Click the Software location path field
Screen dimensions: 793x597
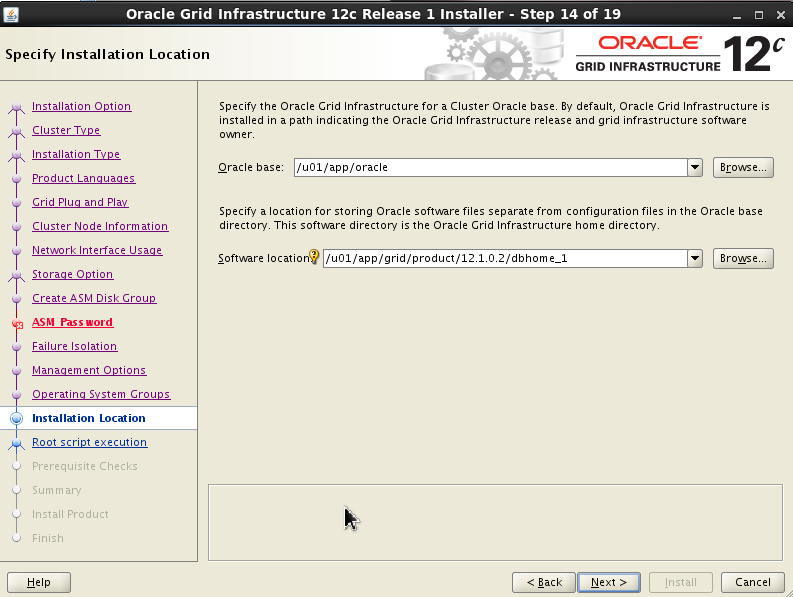click(x=505, y=259)
